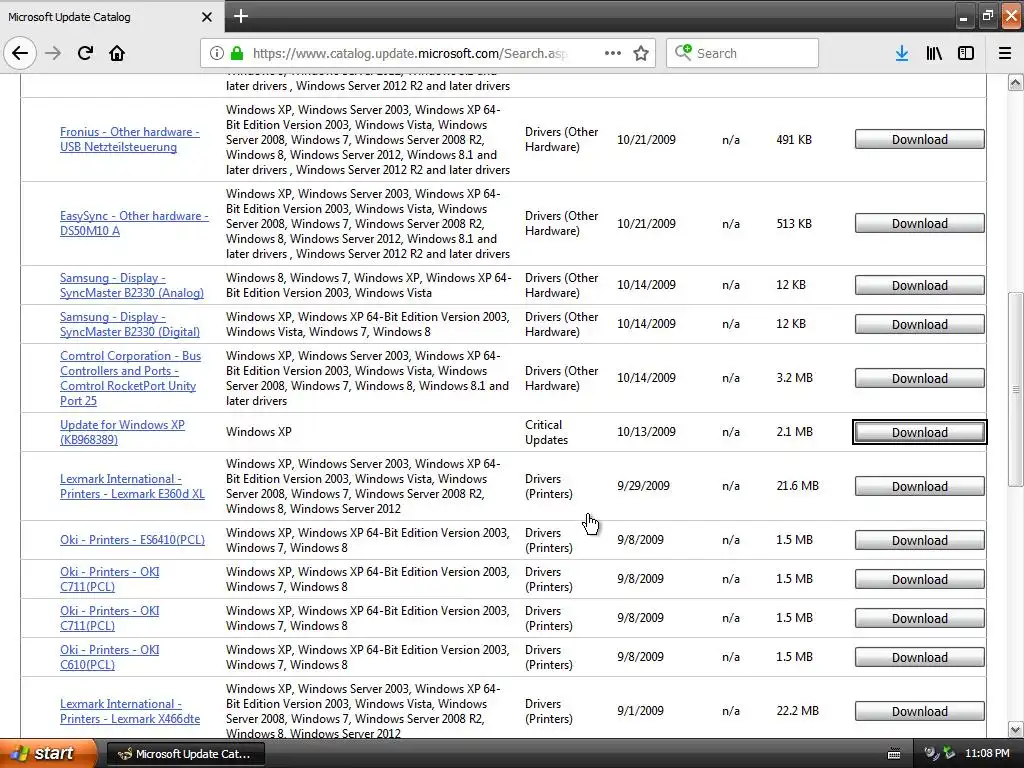Click the 11:08 PM taskbar clock
The height and width of the screenshot is (768, 1024).
pyautogui.click(x=987, y=754)
